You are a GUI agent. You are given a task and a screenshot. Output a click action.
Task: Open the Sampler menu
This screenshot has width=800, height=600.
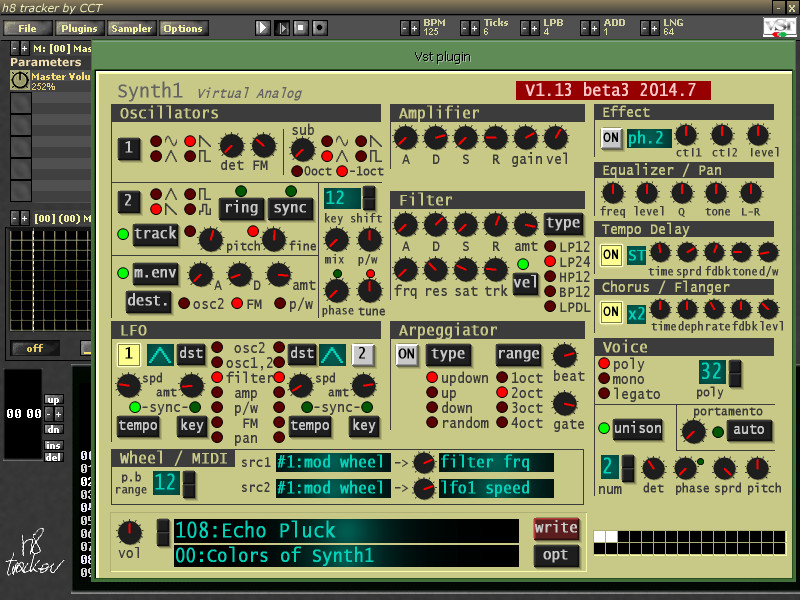(132, 29)
